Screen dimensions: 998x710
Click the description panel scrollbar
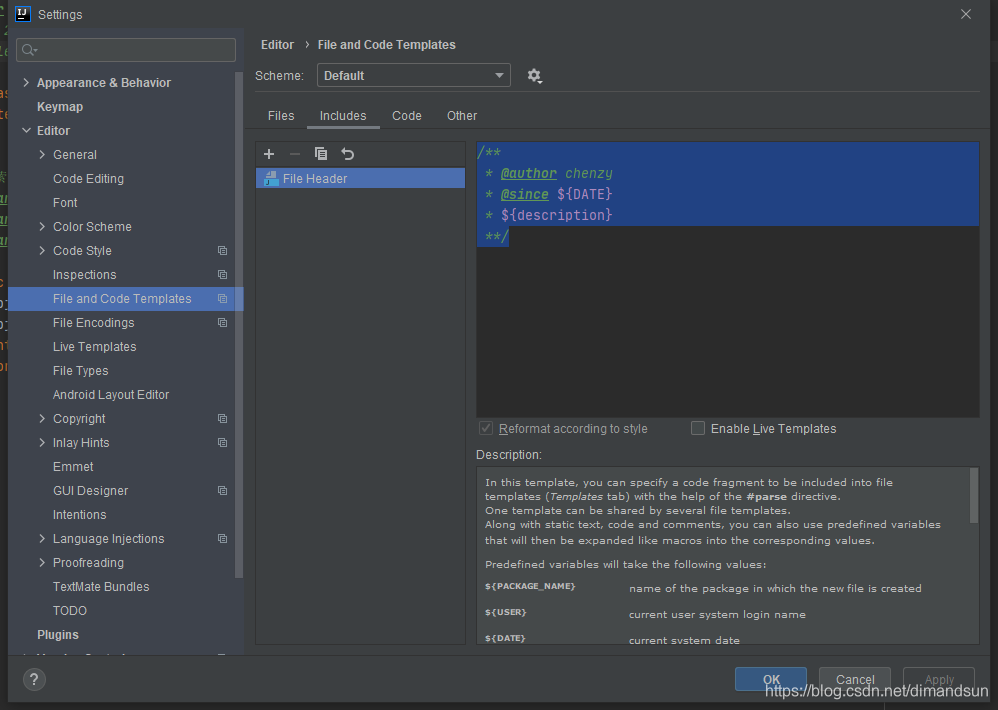click(x=973, y=495)
